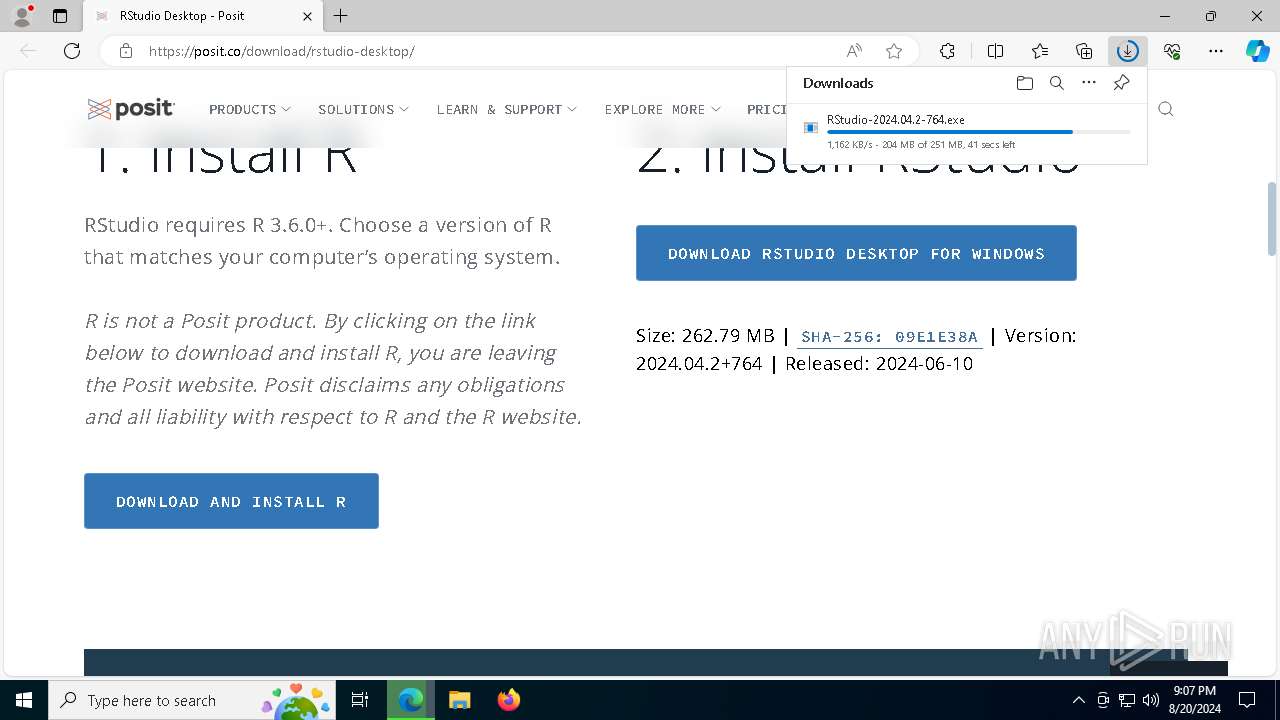Click the page vertical scrollbar
Viewport: 1280px width, 720px height.
tap(1272, 217)
